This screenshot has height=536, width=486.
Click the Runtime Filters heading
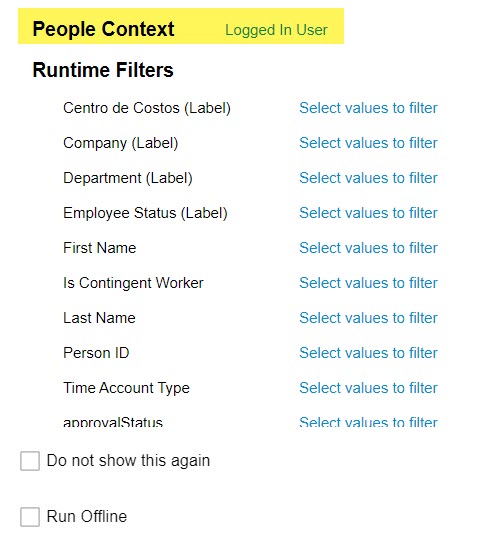103,70
